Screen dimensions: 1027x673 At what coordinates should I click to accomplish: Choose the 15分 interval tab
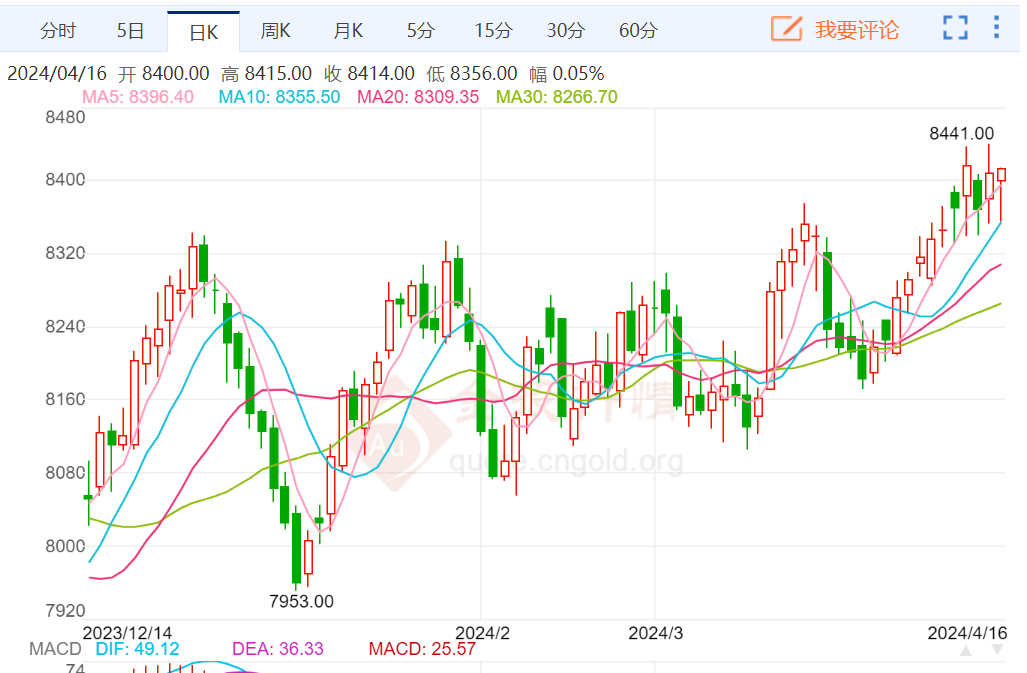pyautogui.click(x=492, y=31)
